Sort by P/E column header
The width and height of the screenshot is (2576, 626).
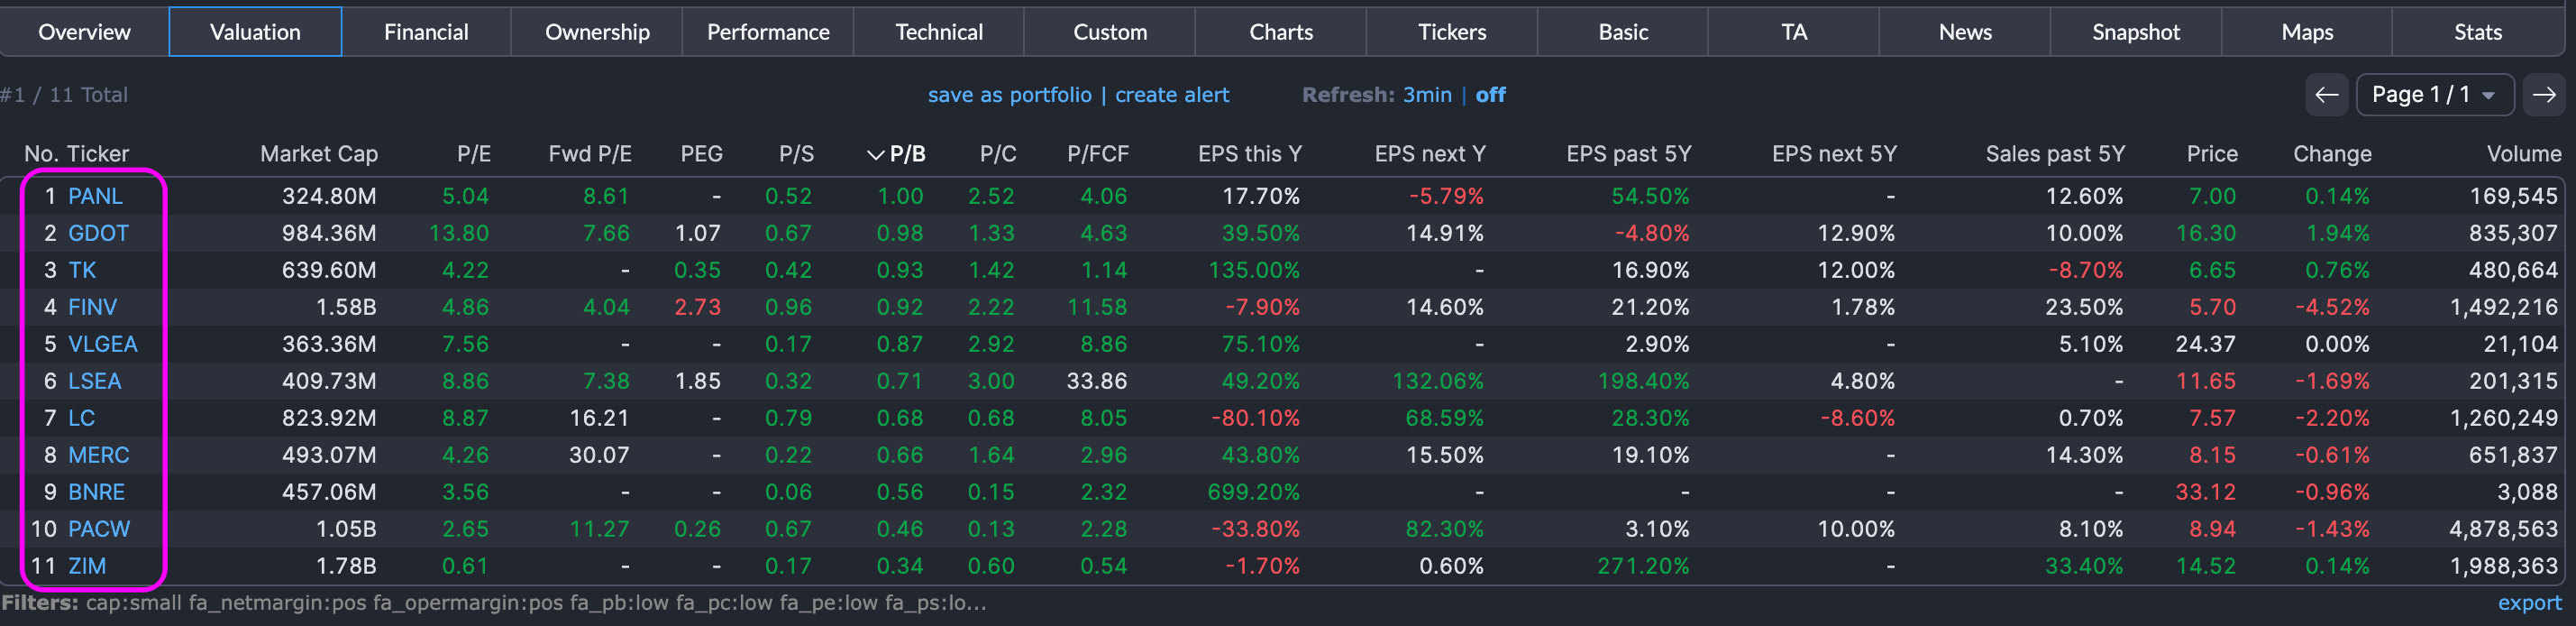[474, 154]
